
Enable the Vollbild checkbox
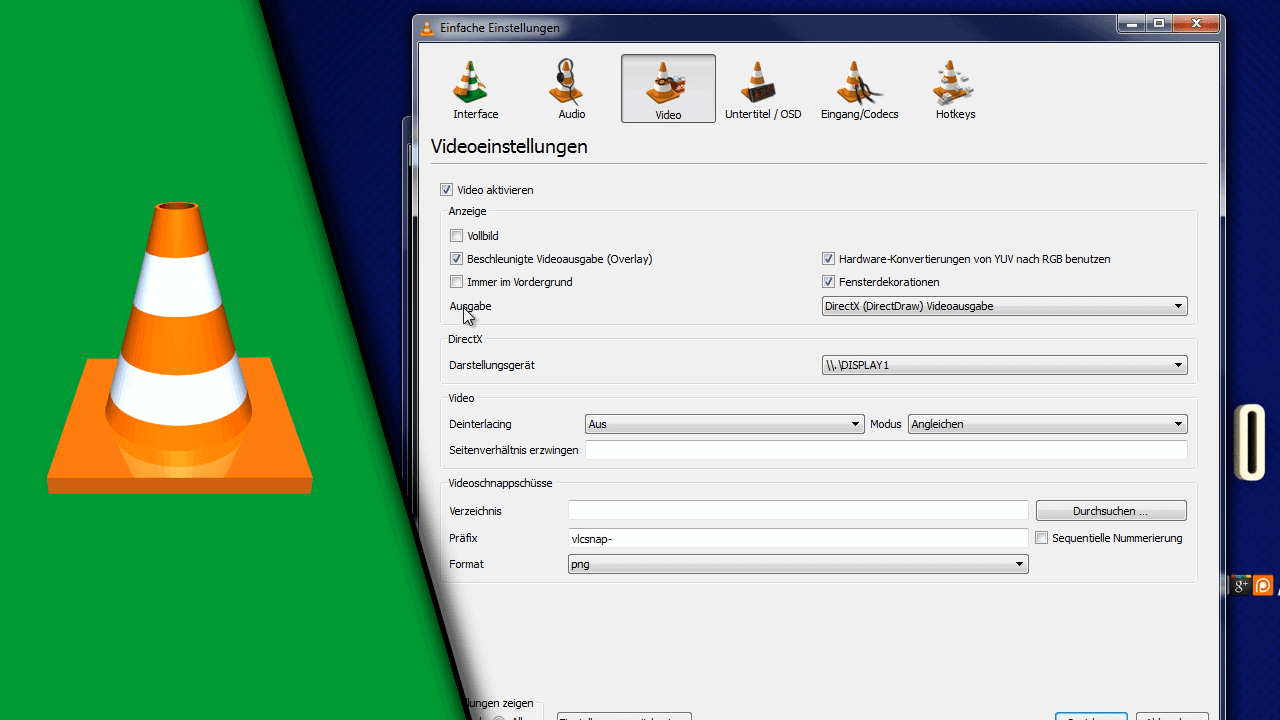(456, 235)
